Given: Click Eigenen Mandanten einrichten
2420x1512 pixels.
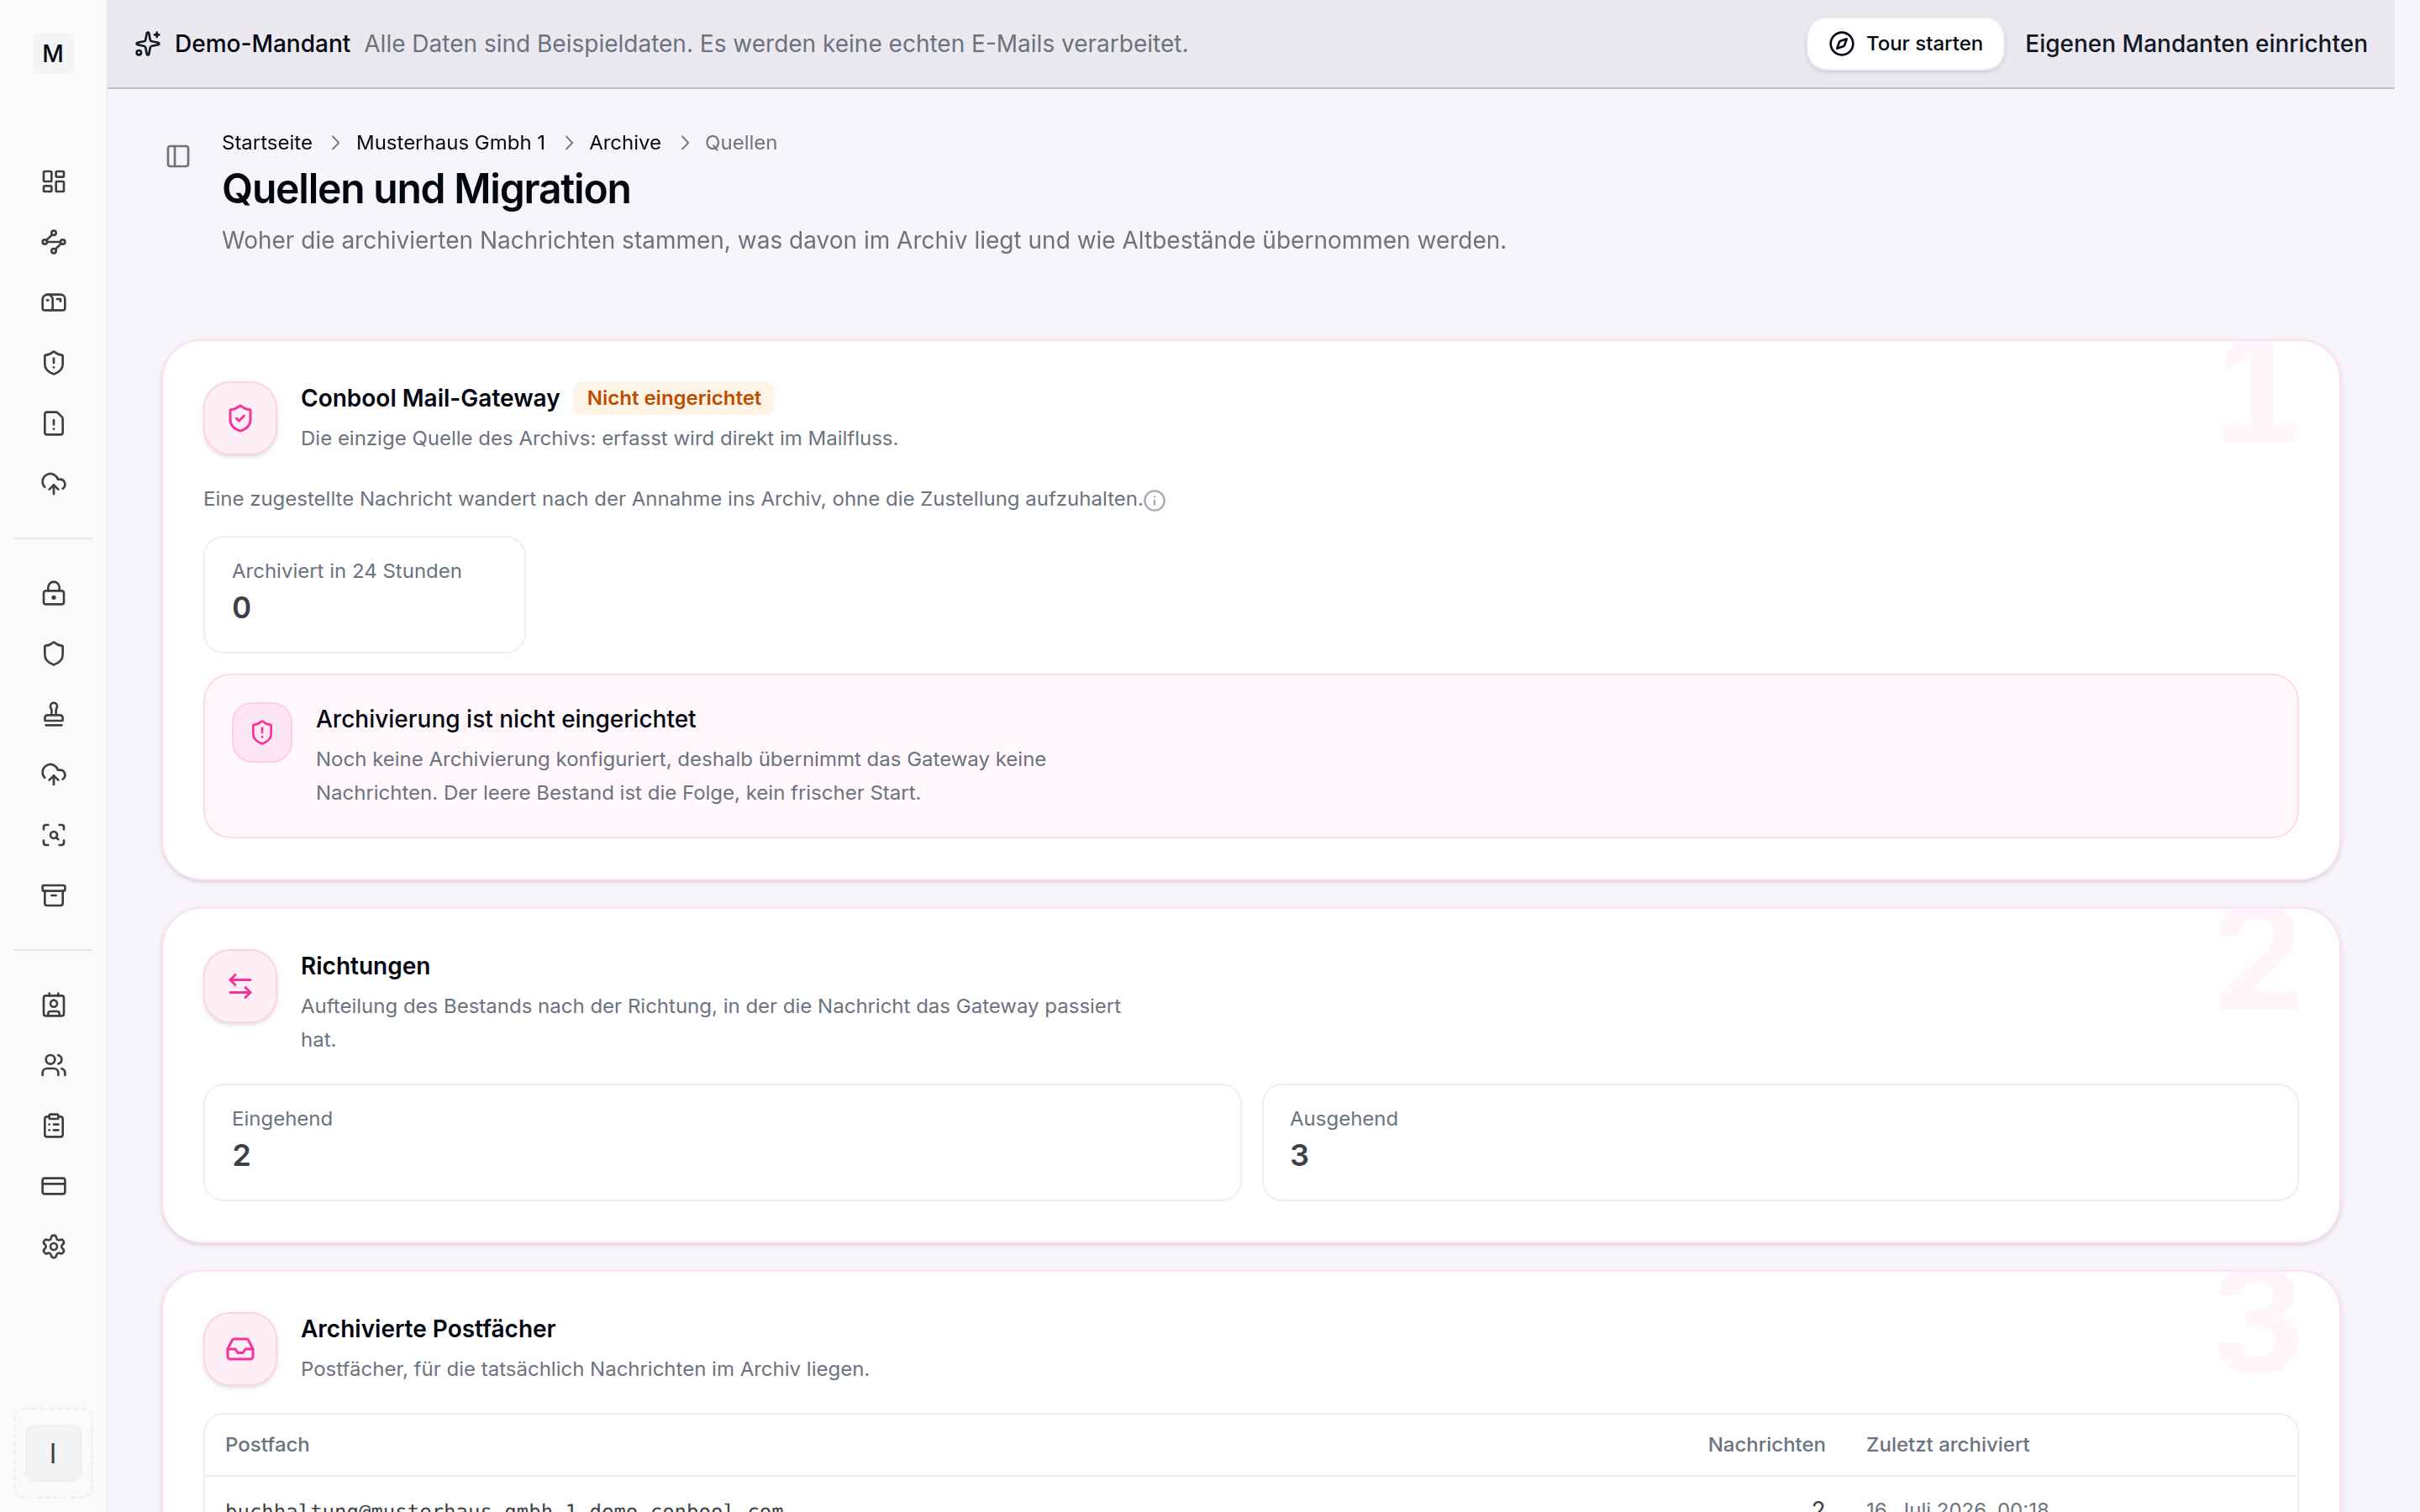Looking at the screenshot, I should (2196, 44).
